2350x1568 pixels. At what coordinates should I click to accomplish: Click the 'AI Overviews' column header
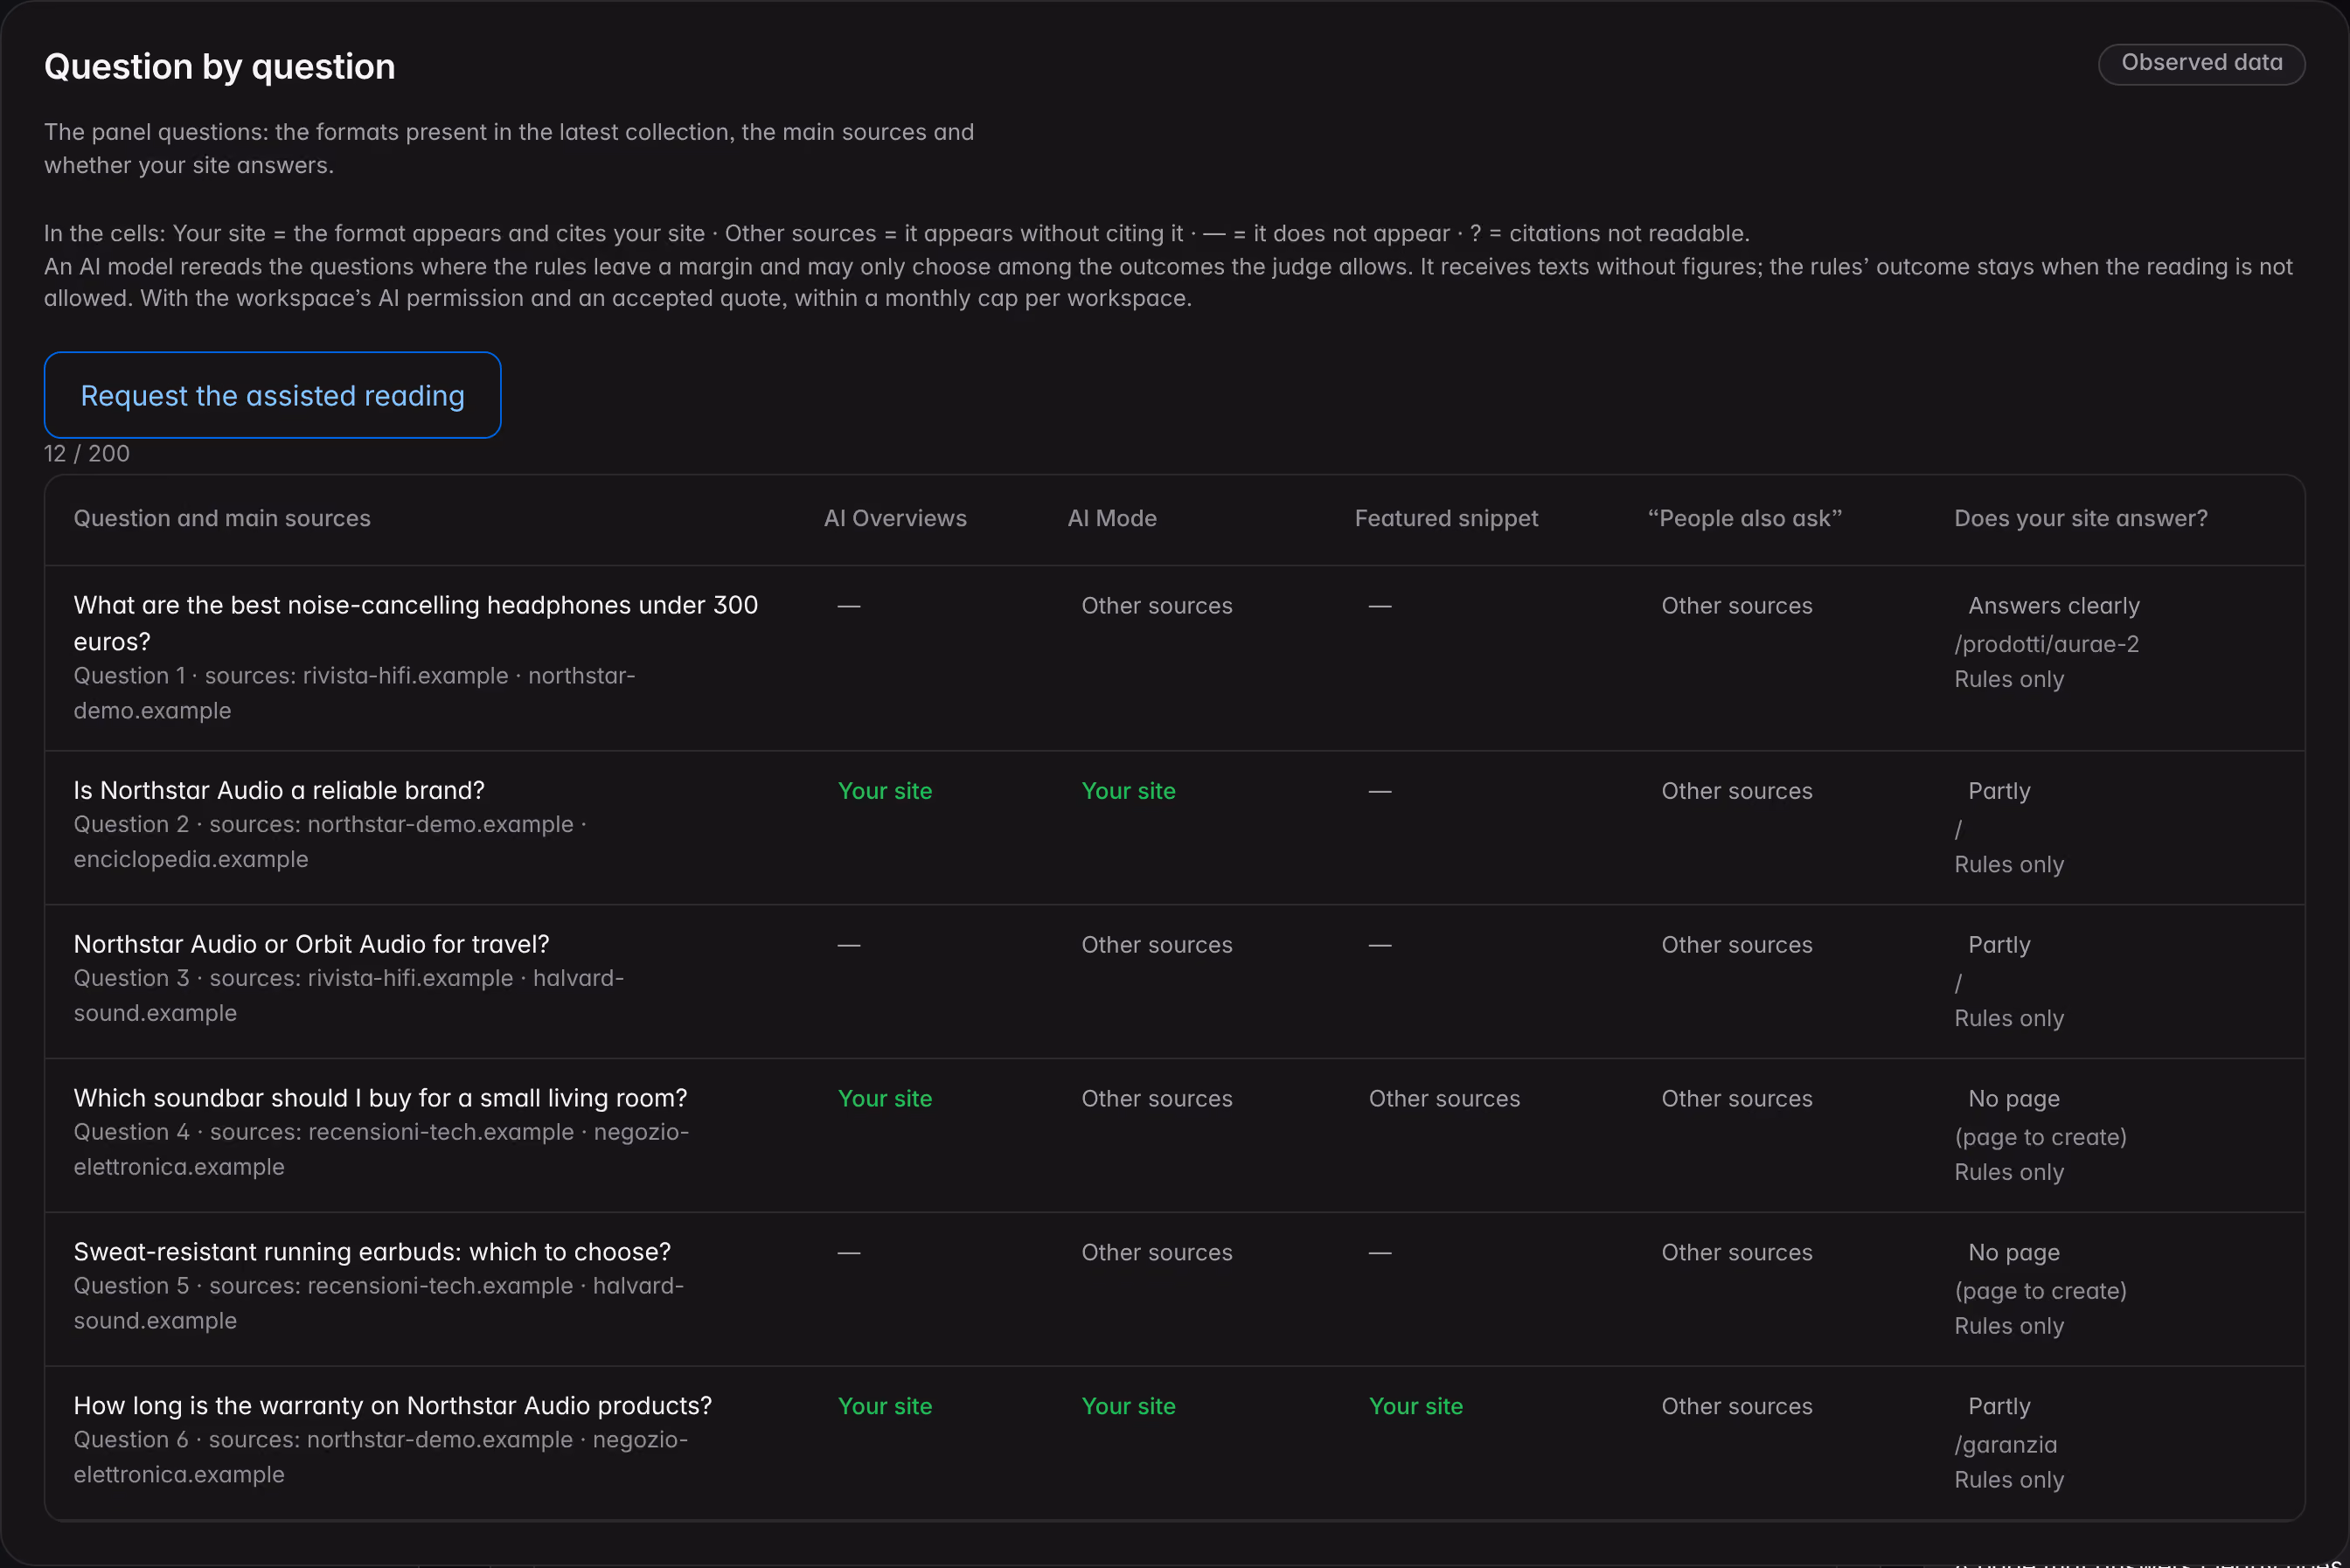[x=895, y=518]
